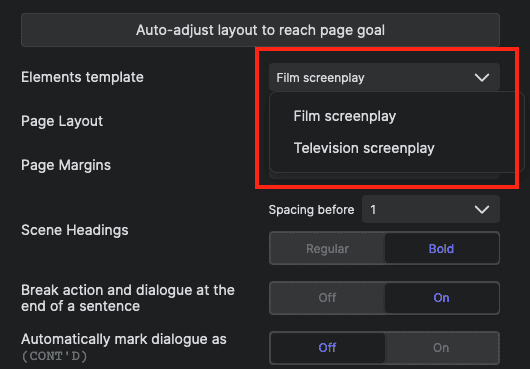Select Film screenplay from the dropdown list
530x369 pixels.
(x=344, y=116)
